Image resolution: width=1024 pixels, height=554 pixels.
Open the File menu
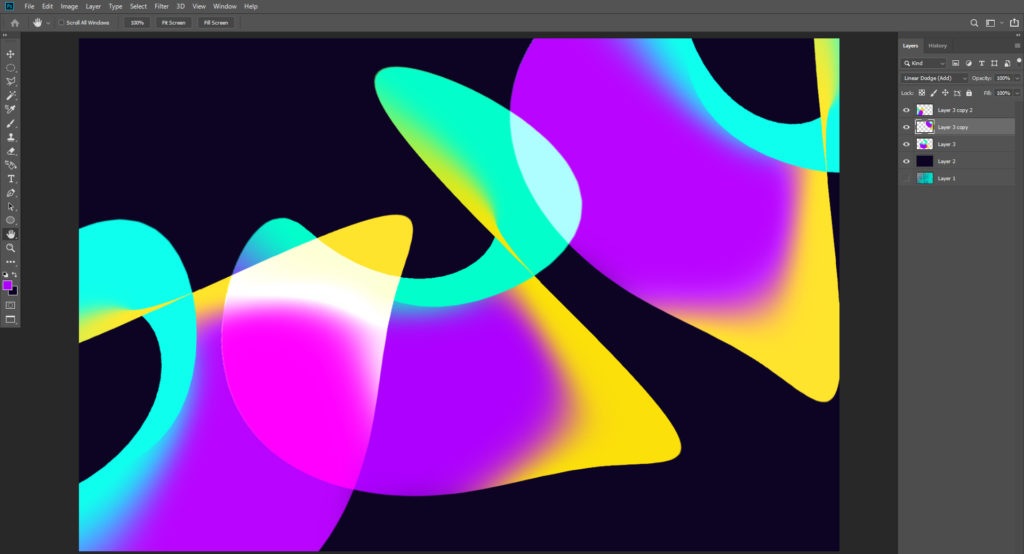[29, 7]
